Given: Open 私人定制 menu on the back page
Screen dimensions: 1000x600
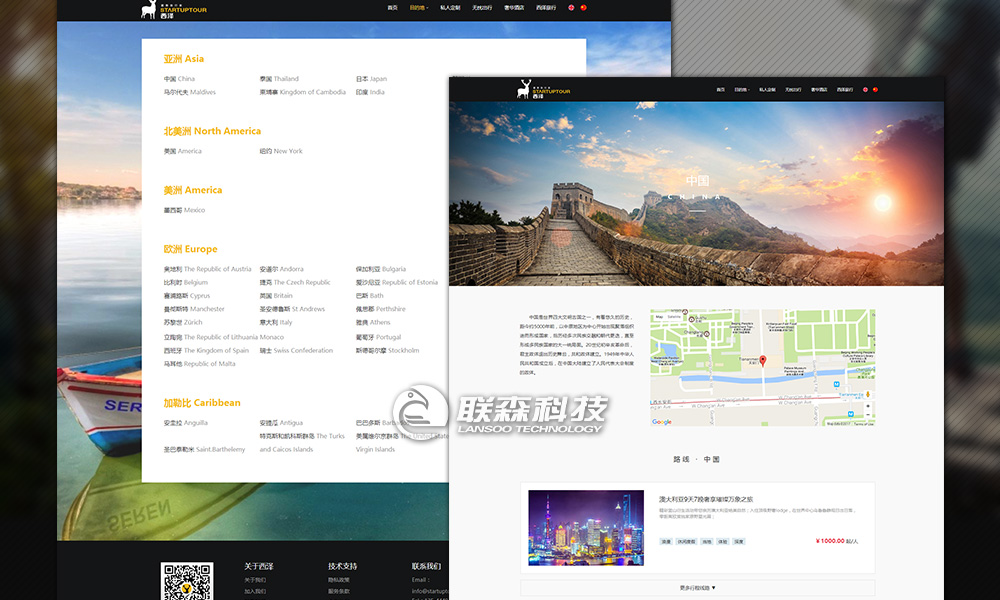Looking at the screenshot, I should (x=450, y=8).
